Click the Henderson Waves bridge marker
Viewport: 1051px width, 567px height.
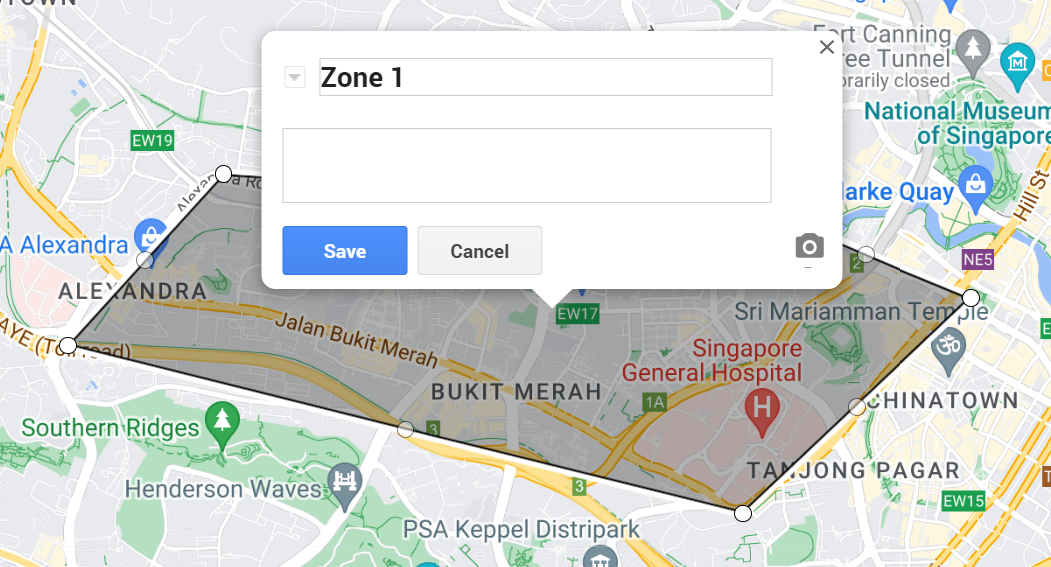coord(346,484)
